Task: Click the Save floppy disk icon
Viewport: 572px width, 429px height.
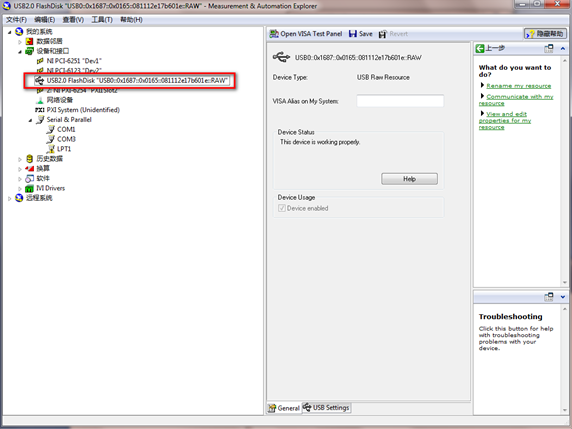Action: [x=353, y=34]
